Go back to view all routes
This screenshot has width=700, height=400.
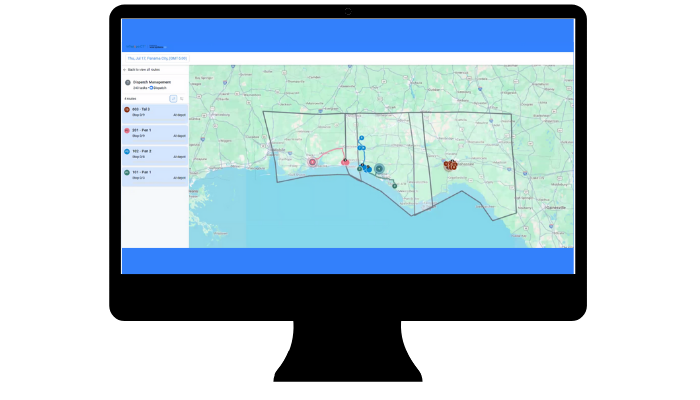click(142, 70)
